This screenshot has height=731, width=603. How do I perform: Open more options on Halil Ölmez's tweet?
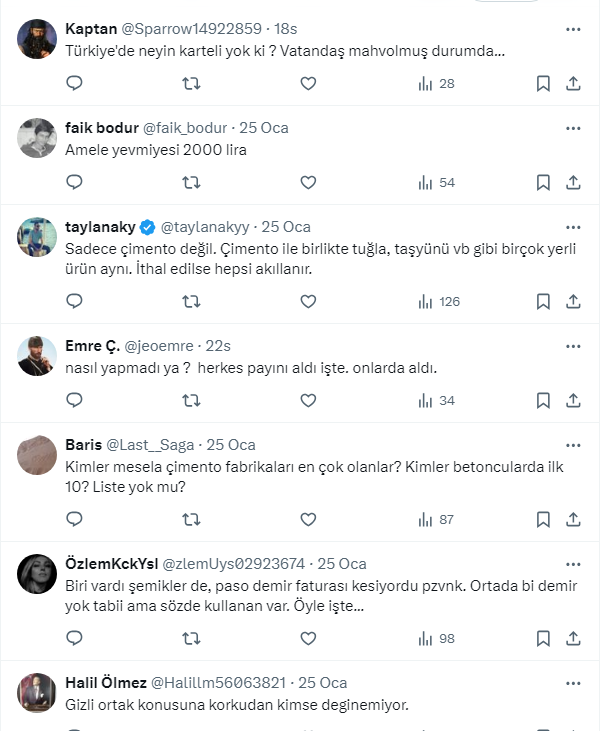click(573, 682)
